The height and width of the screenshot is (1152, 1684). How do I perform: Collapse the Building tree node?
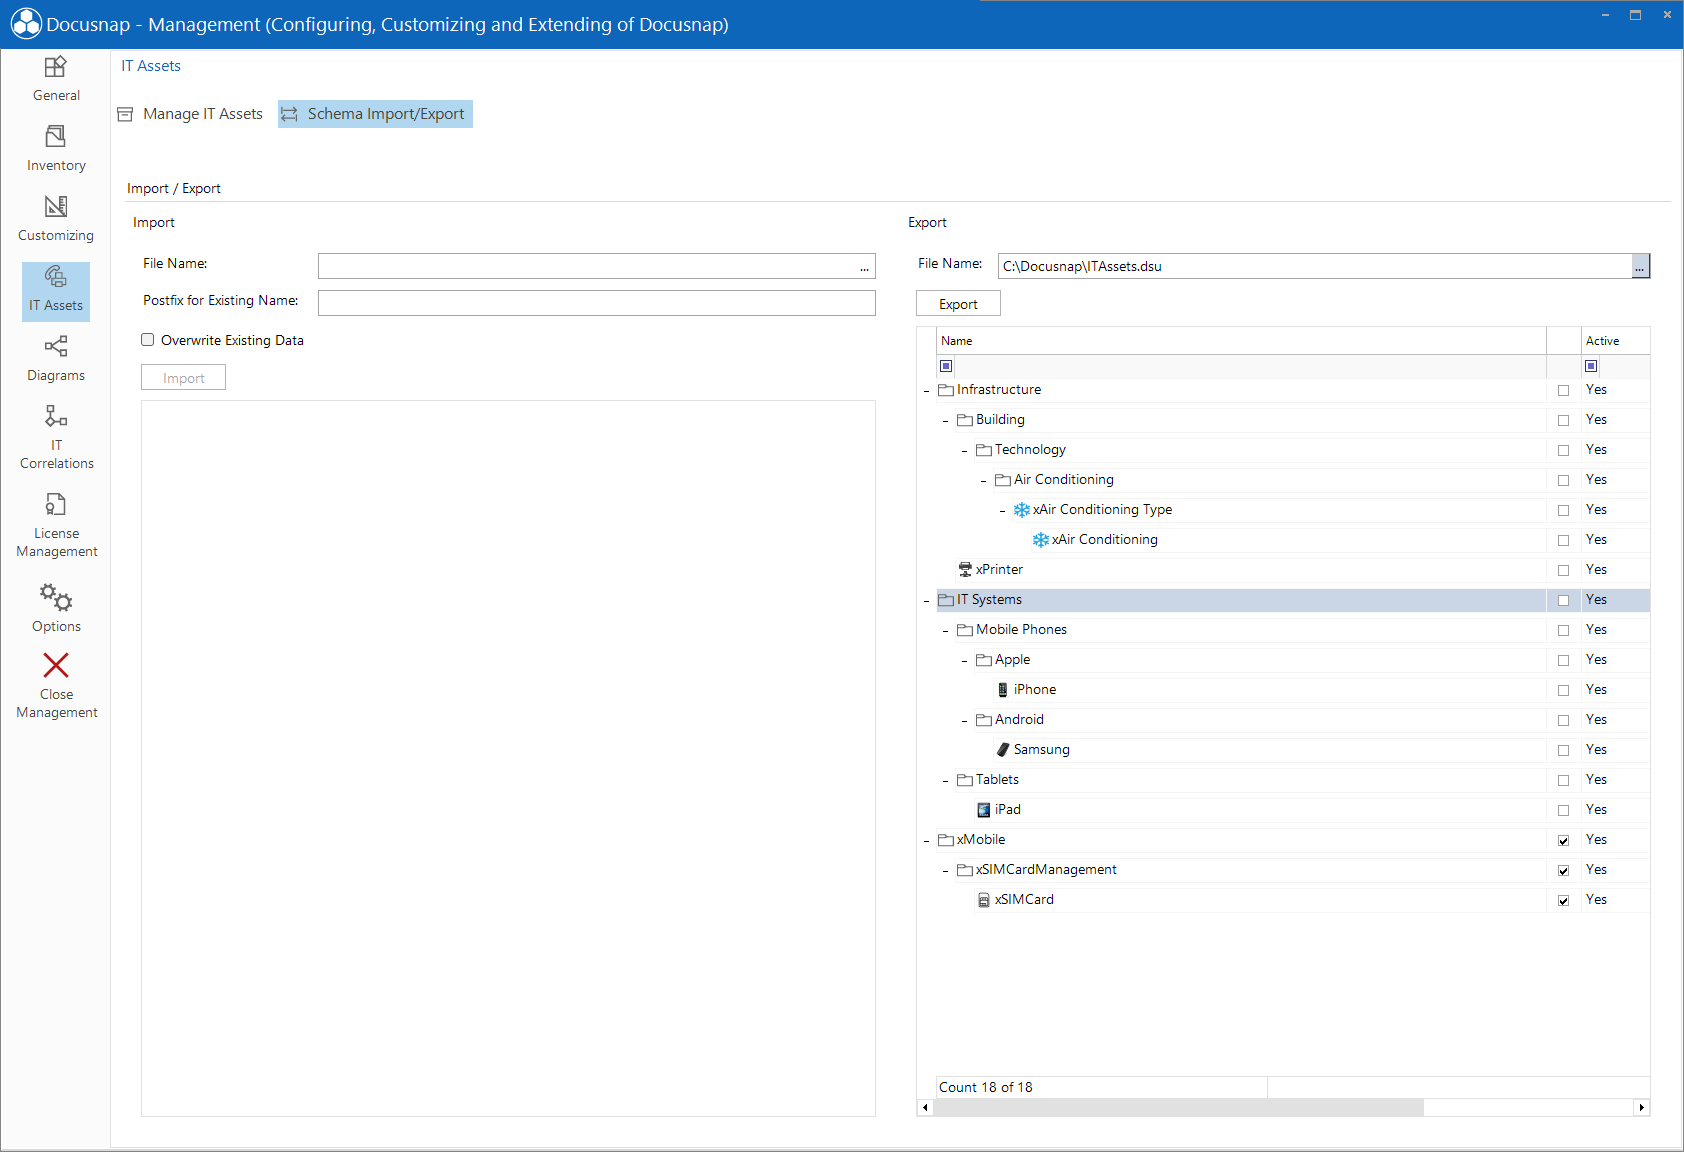point(945,420)
